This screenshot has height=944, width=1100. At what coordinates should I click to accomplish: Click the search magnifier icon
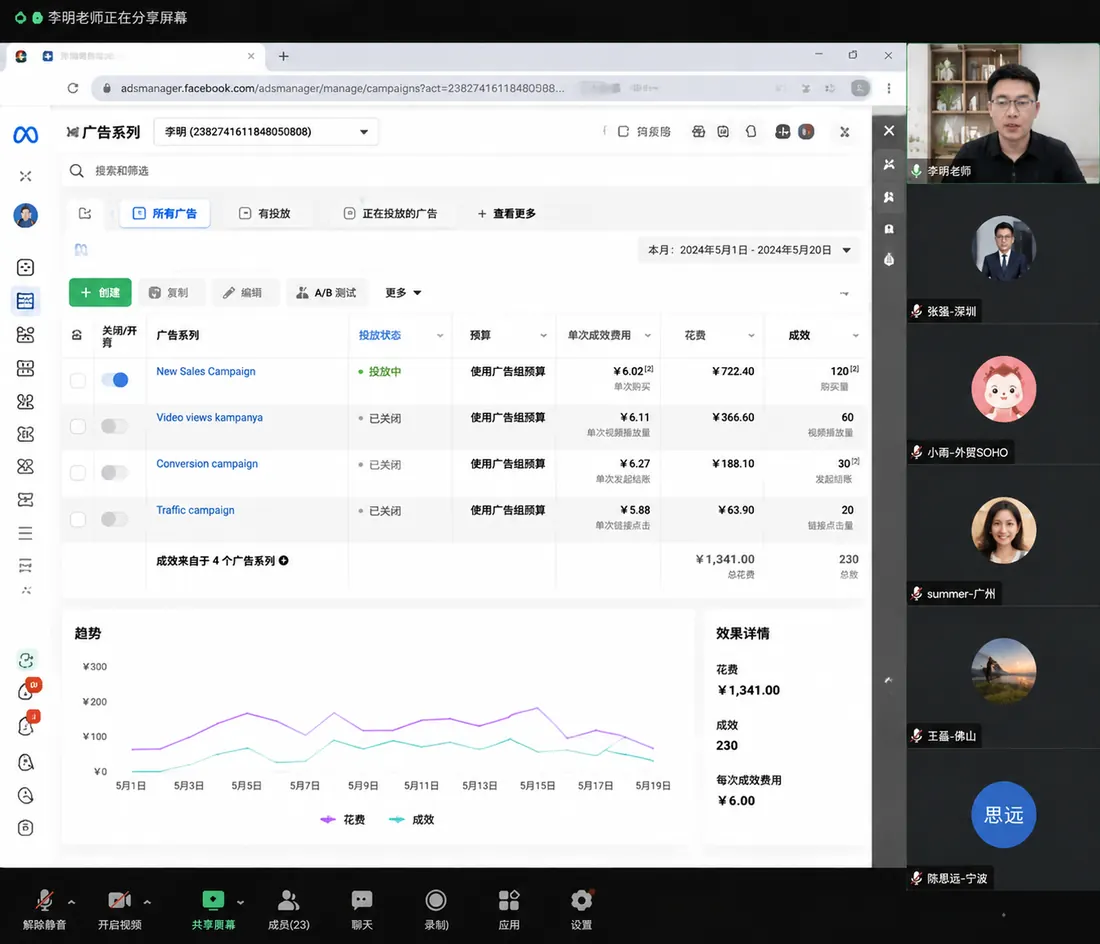click(x=76, y=170)
